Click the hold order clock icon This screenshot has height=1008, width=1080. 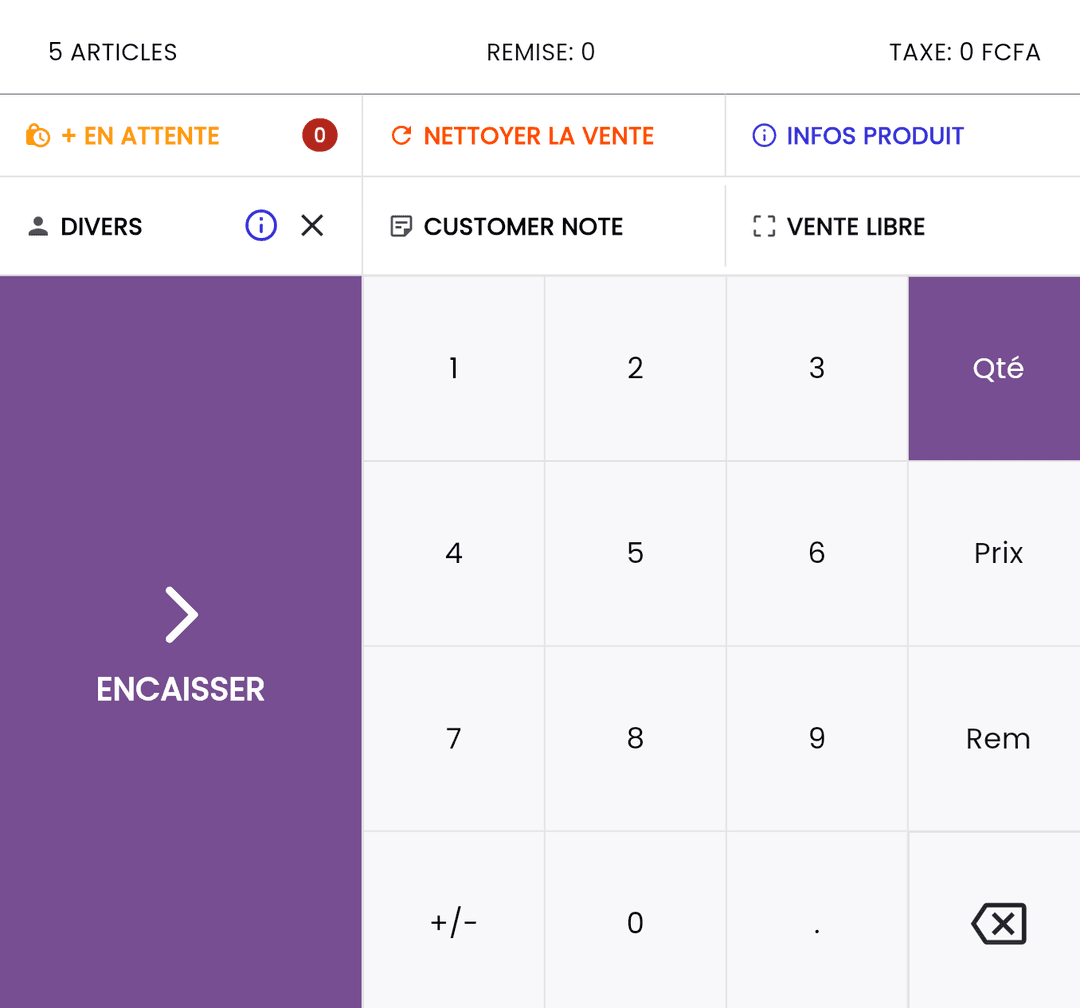click(x=37, y=136)
